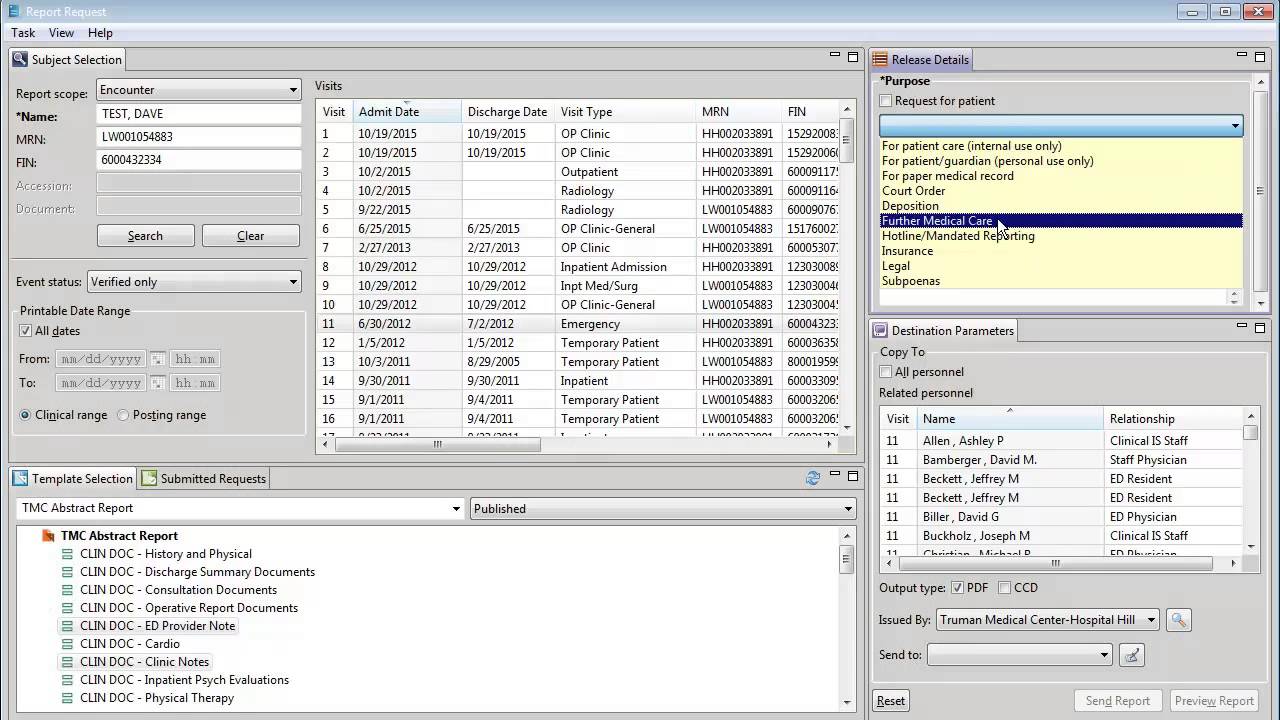The height and width of the screenshot is (720, 1280).
Task: Open the View menu
Action: (61, 33)
